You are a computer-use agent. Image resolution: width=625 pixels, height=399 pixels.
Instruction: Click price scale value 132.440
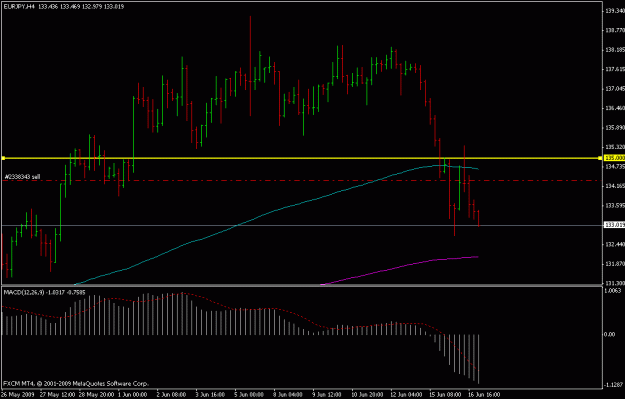[615, 244]
